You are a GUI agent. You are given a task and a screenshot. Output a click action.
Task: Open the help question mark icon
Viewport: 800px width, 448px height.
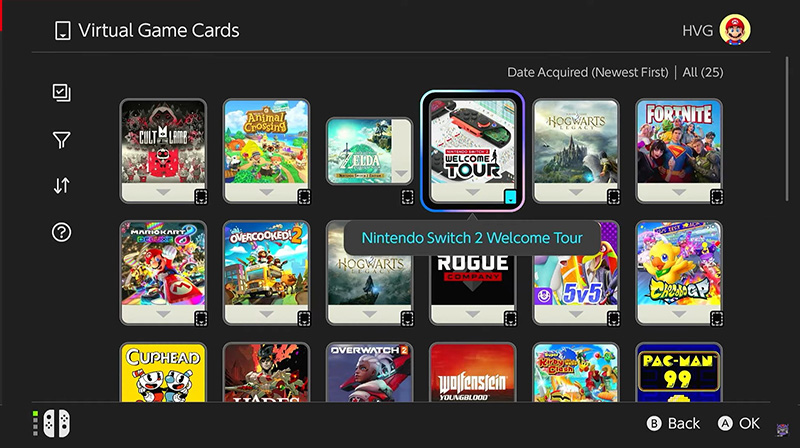click(x=62, y=233)
